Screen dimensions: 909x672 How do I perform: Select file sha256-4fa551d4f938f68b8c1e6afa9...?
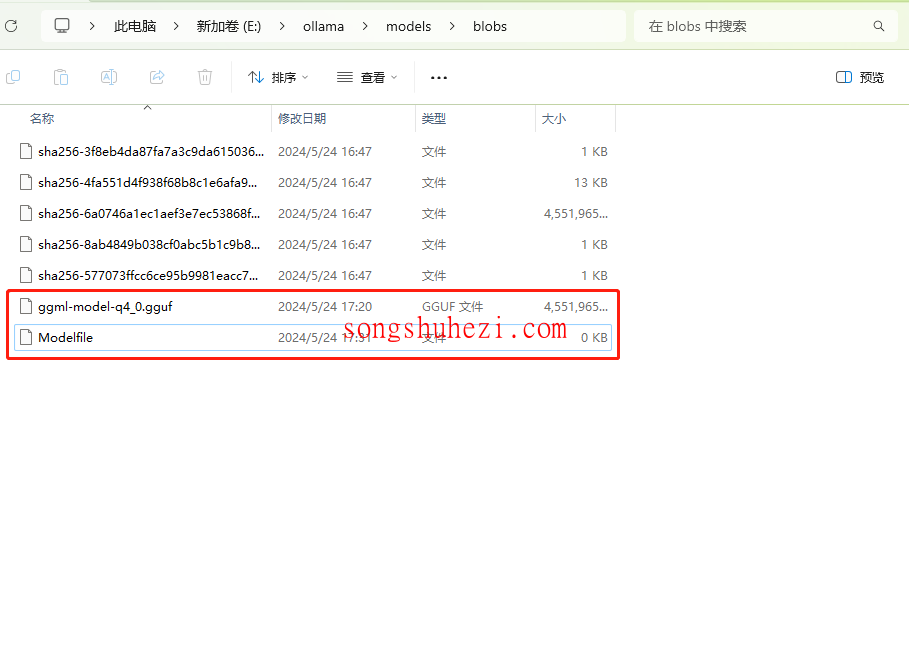coord(148,182)
